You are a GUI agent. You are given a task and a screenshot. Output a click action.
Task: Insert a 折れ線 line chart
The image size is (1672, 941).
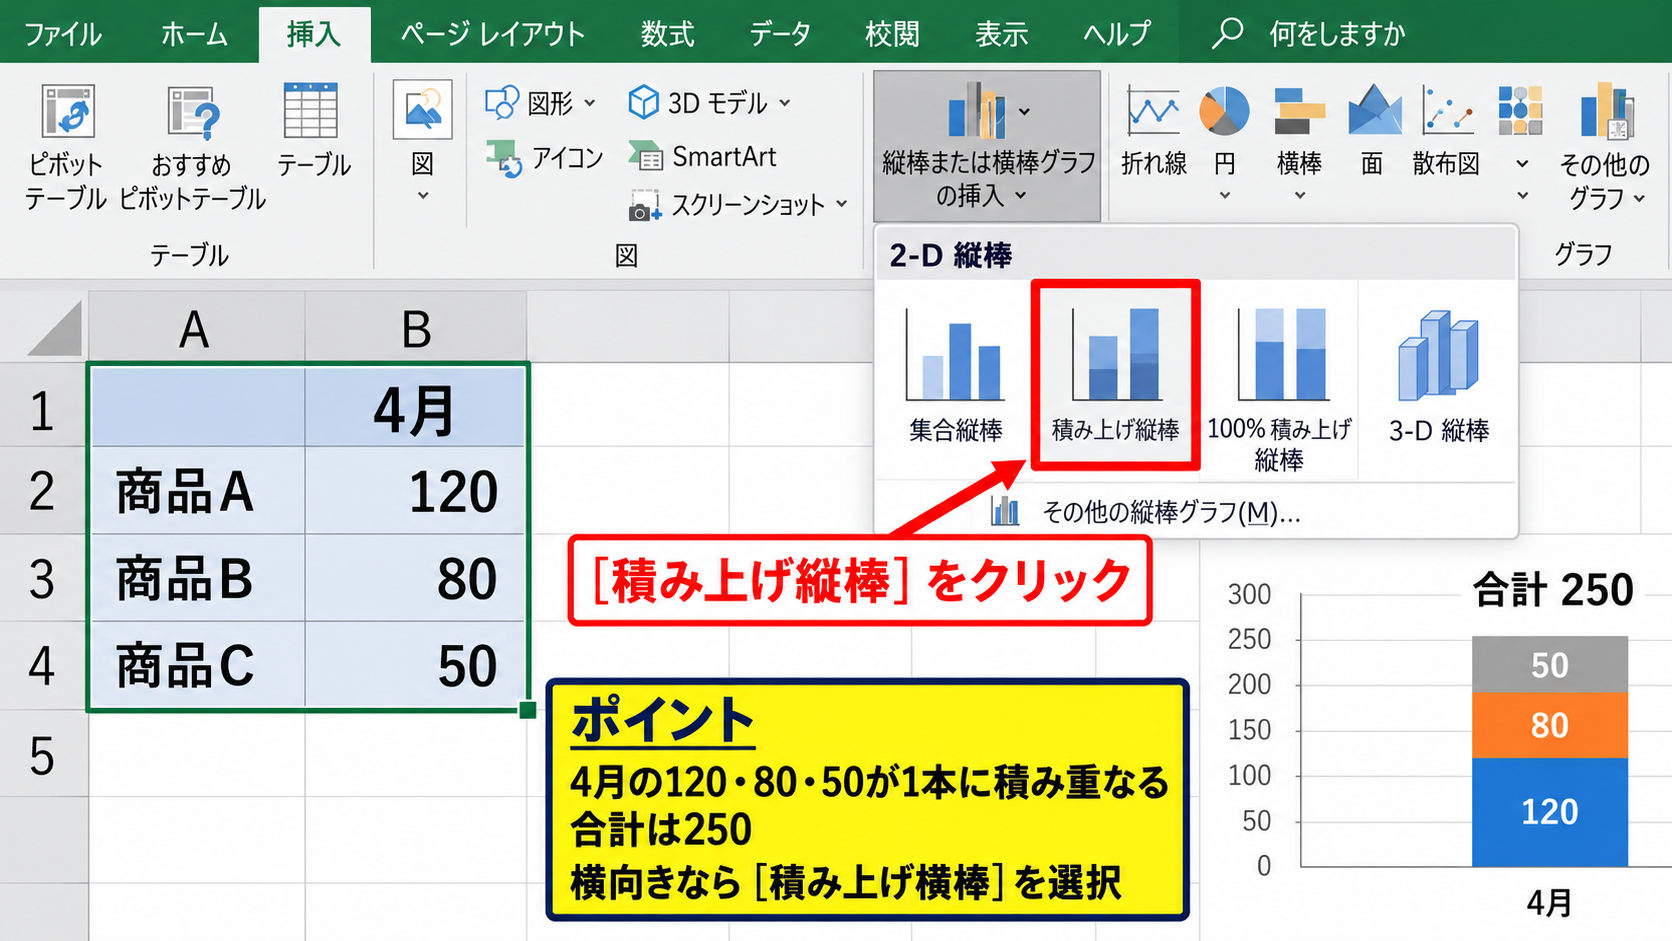point(1153,132)
